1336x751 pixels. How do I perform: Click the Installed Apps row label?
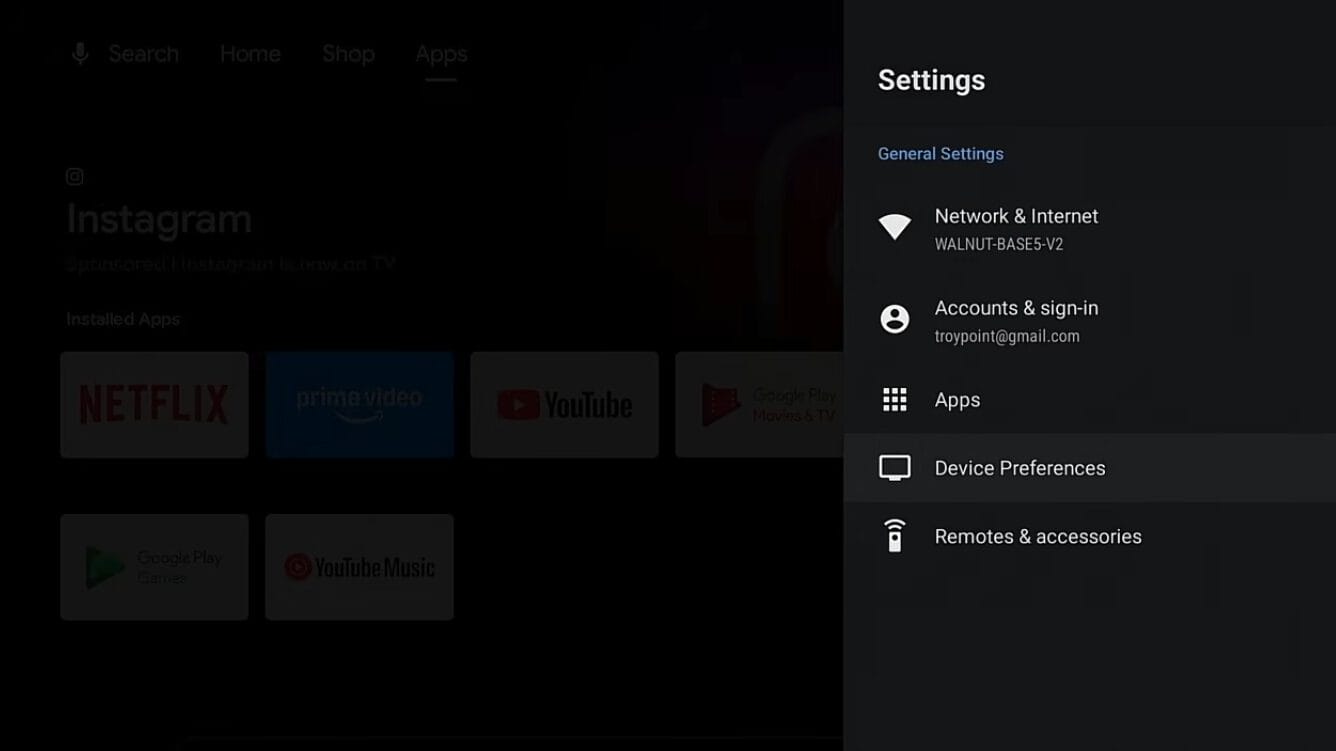click(x=123, y=319)
